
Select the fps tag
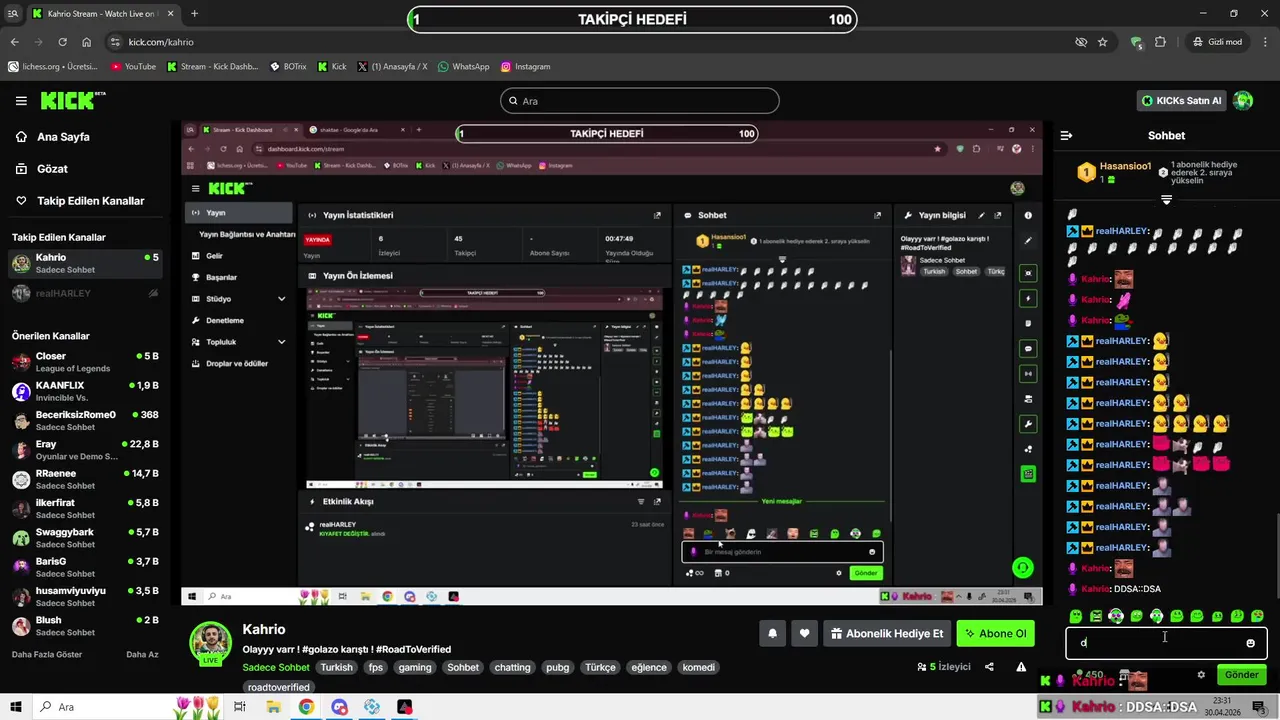375,667
